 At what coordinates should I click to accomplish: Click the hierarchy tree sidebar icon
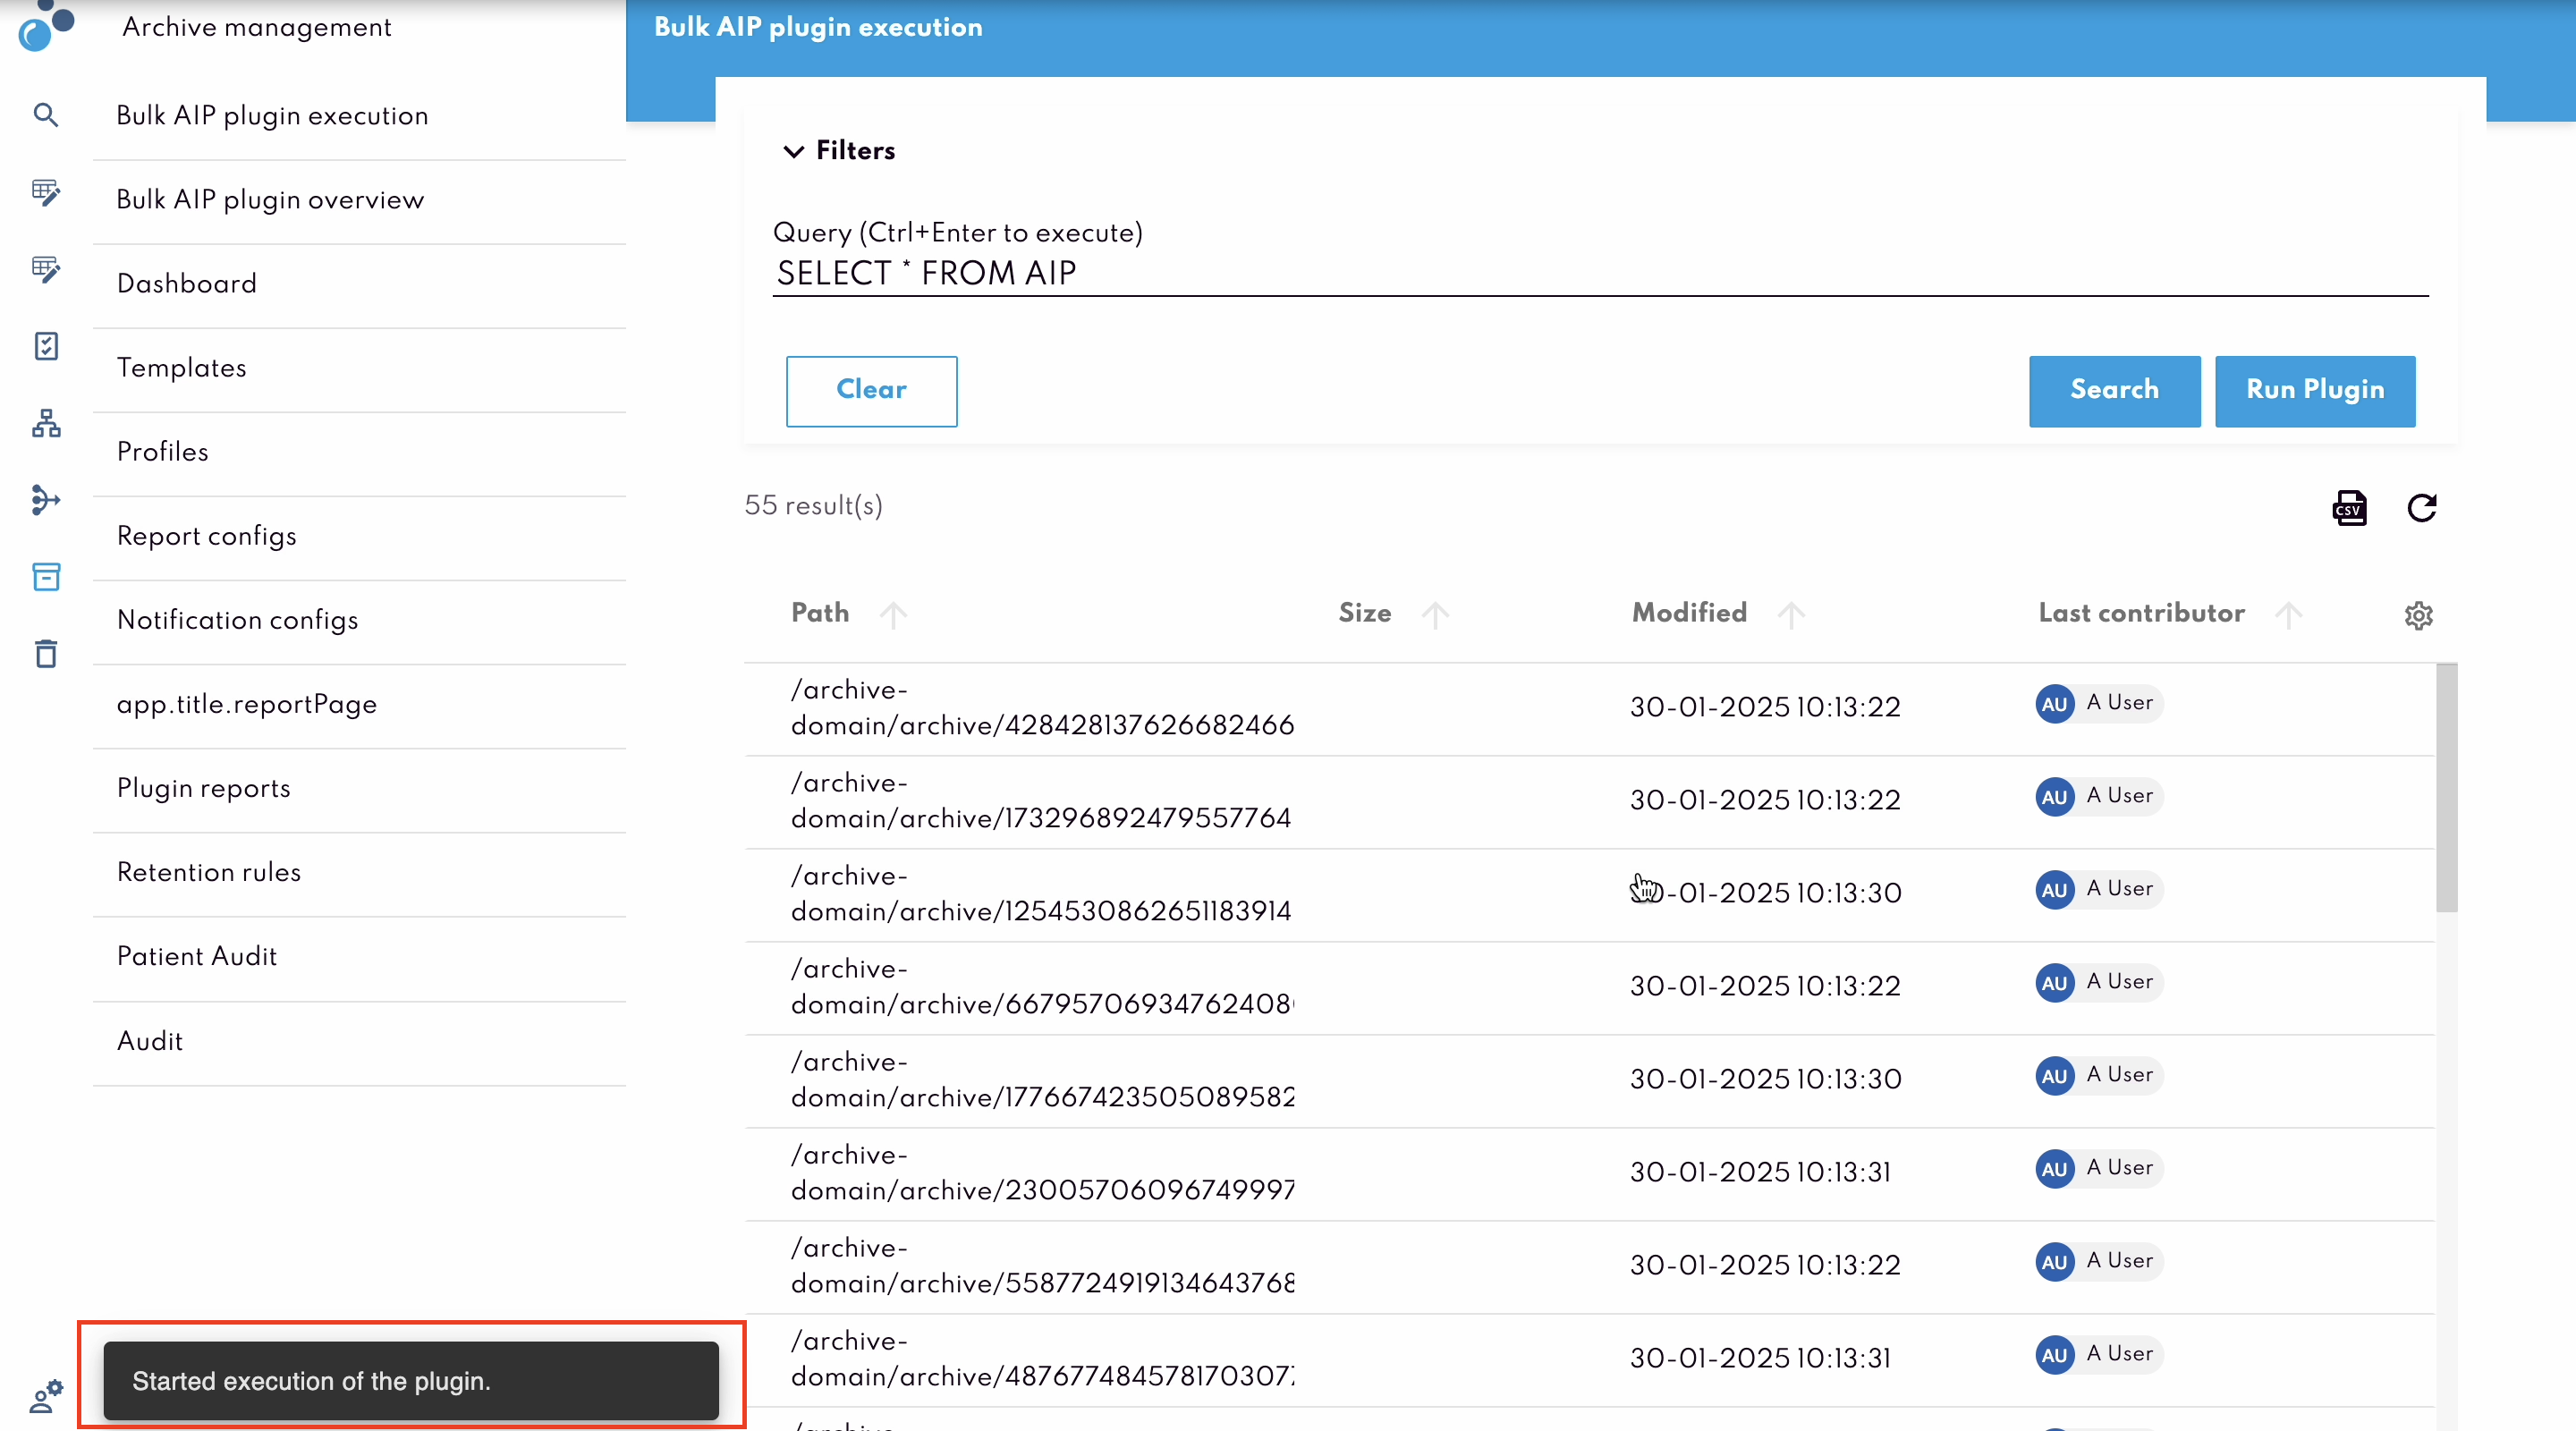pos(46,423)
